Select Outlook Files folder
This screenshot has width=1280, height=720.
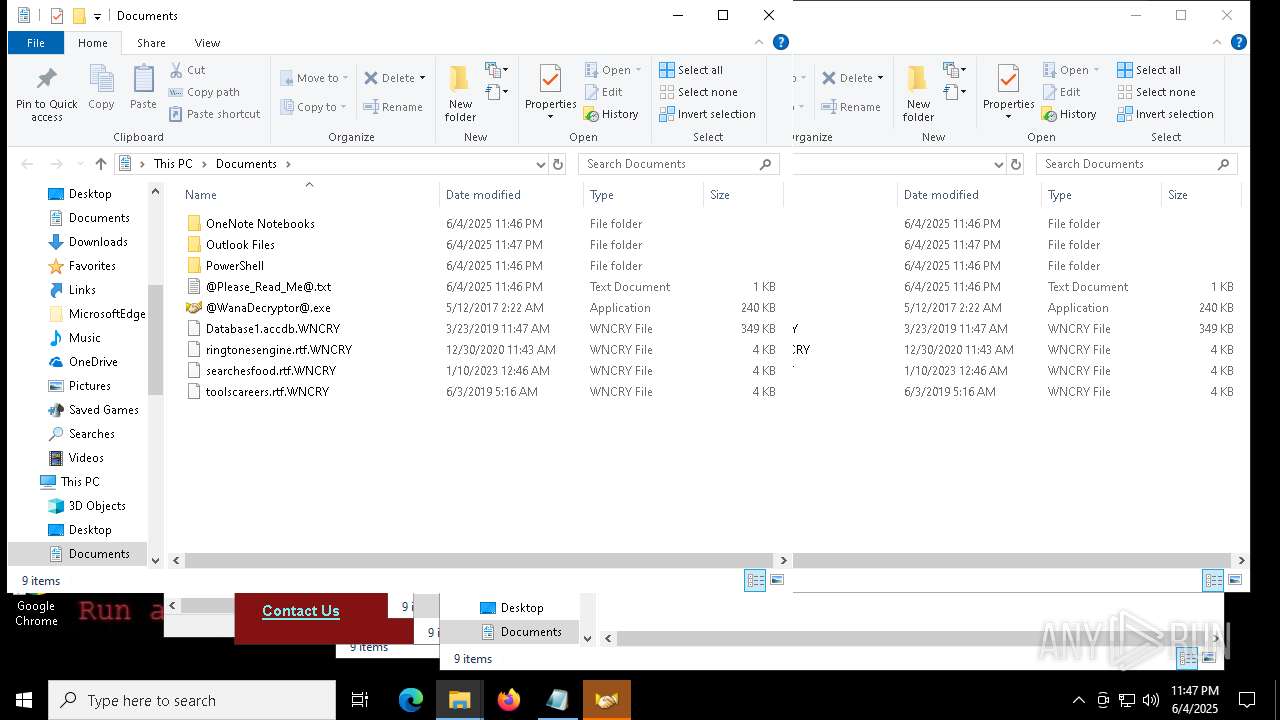(240, 245)
